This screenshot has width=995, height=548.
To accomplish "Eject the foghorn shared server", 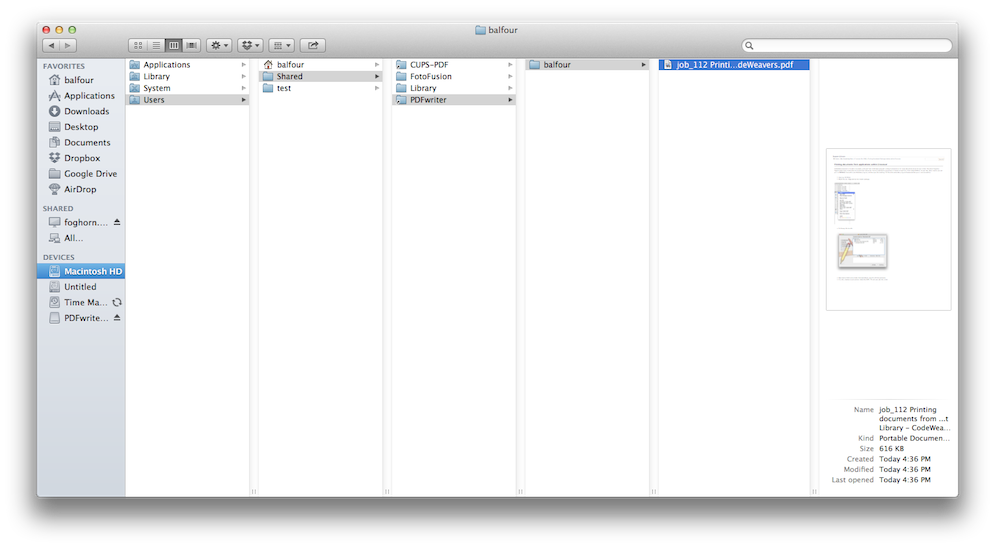I will (117, 222).
